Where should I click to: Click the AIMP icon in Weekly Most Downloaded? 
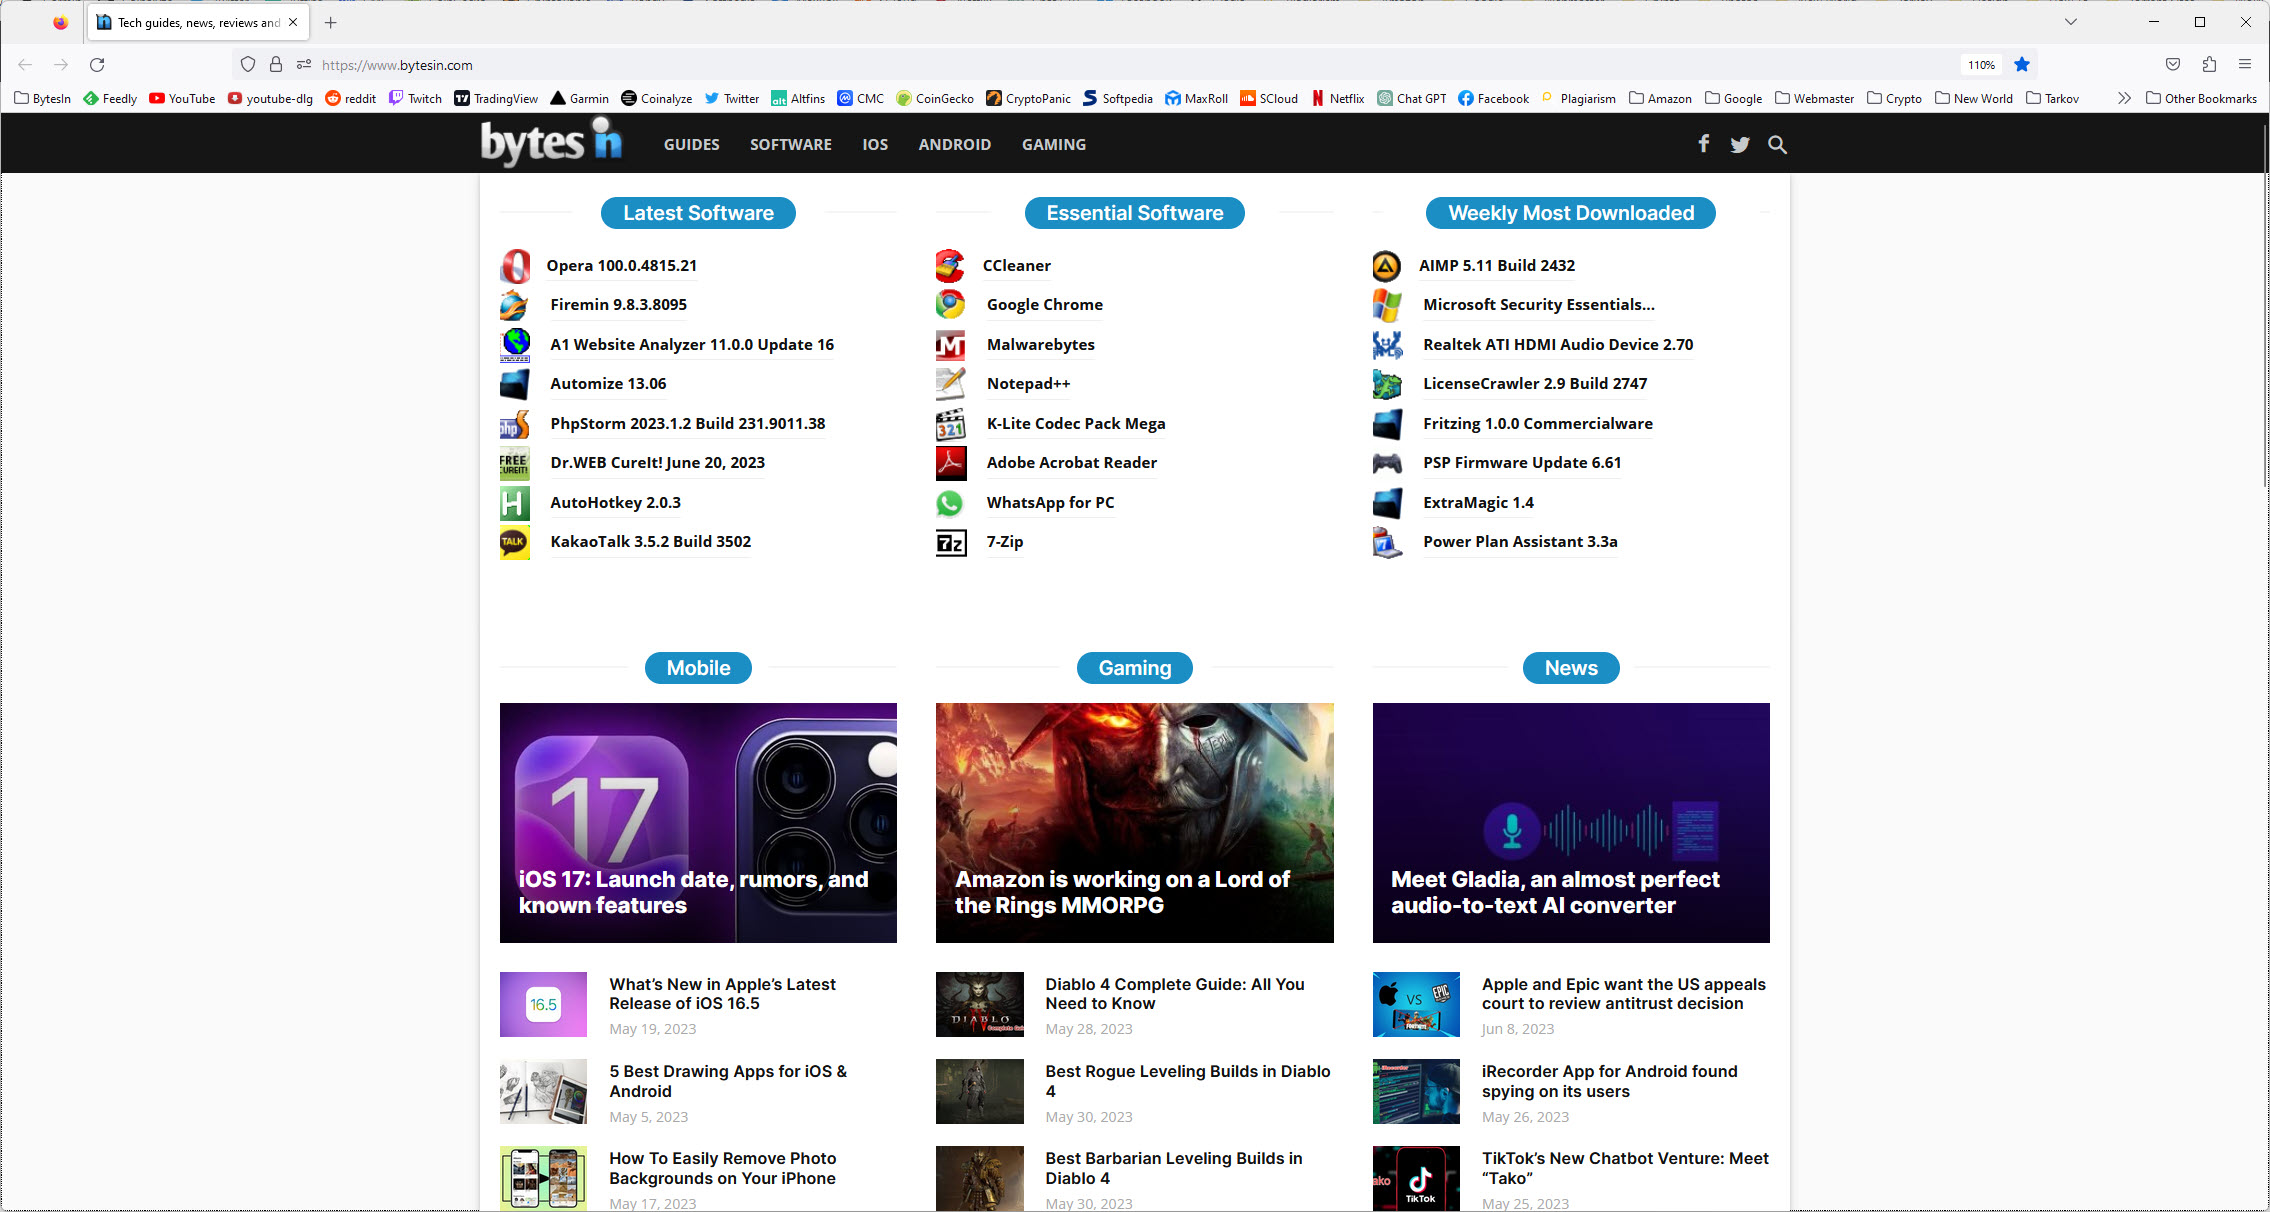1386,266
